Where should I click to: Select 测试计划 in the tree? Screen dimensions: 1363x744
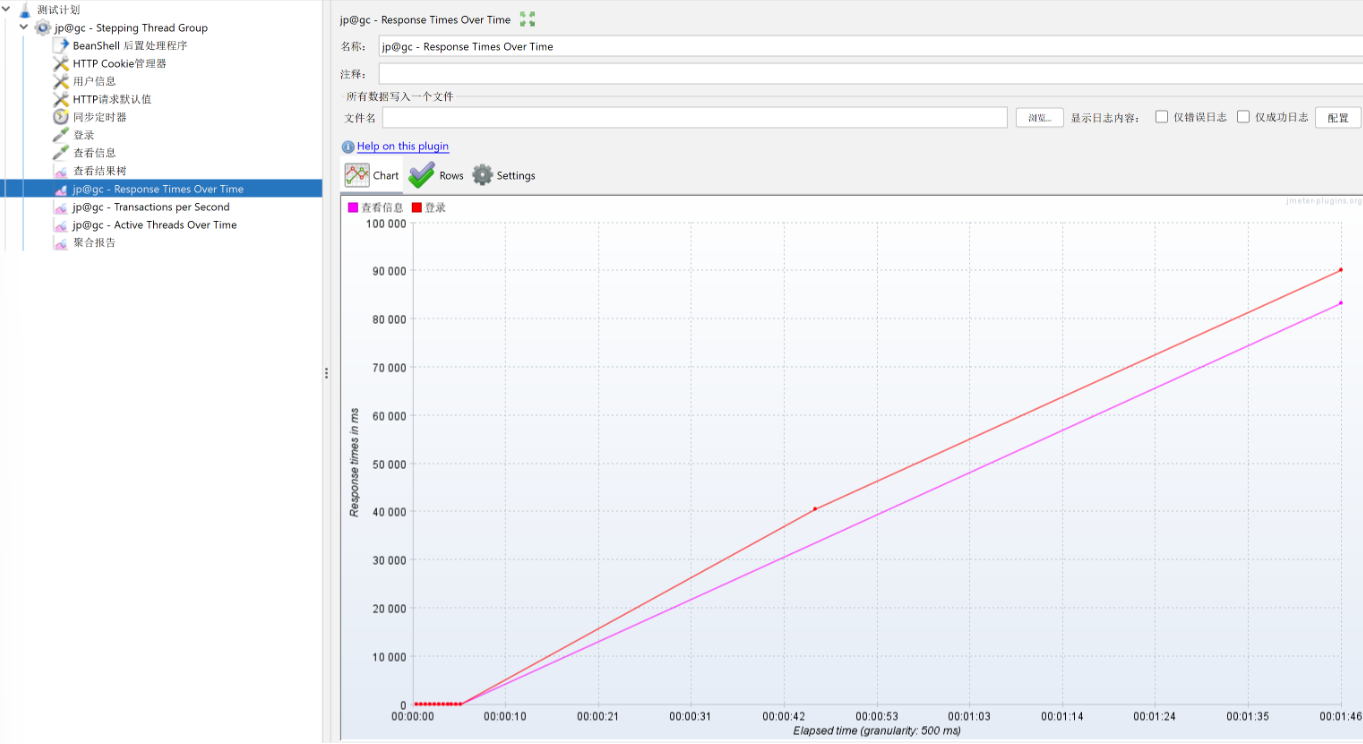pyautogui.click(x=58, y=10)
